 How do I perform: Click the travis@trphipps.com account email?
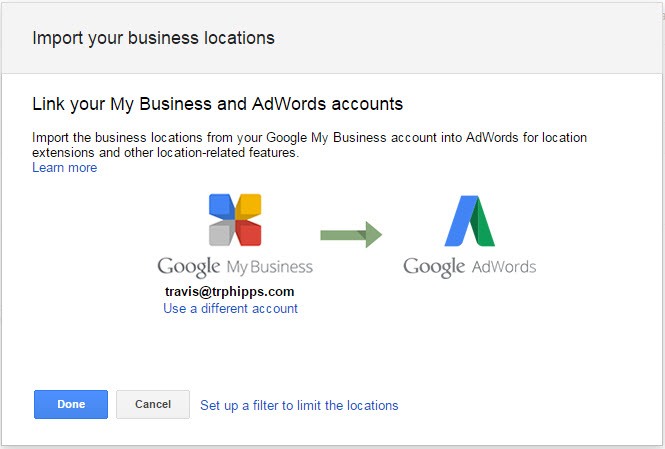(230, 292)
